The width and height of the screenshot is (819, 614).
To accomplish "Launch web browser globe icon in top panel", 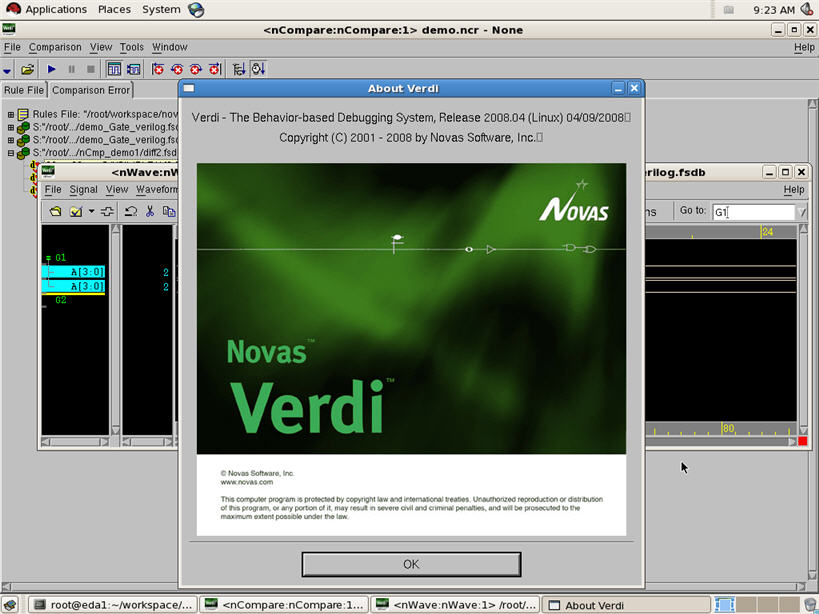I will coord(196,9).
